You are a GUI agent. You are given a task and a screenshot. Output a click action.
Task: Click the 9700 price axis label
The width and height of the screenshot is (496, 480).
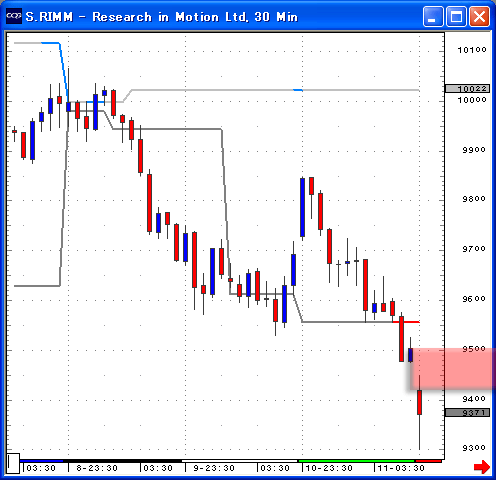[474, 249]
